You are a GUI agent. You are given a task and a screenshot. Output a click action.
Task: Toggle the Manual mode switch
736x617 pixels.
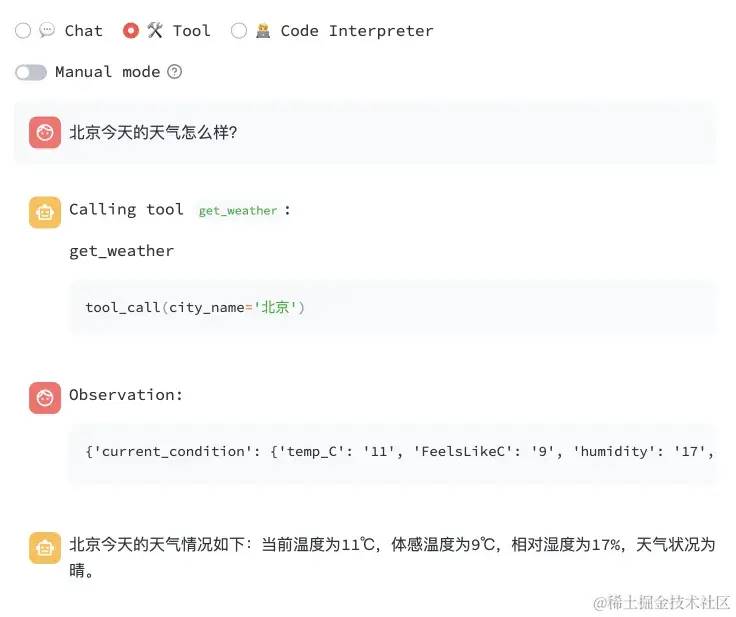(x=31, y=72)
